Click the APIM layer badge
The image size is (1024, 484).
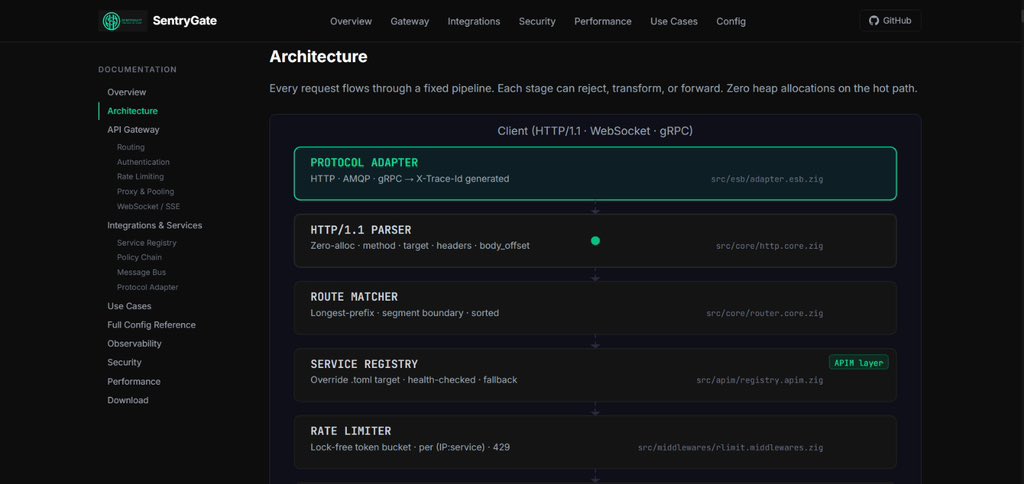coord(859,363)
